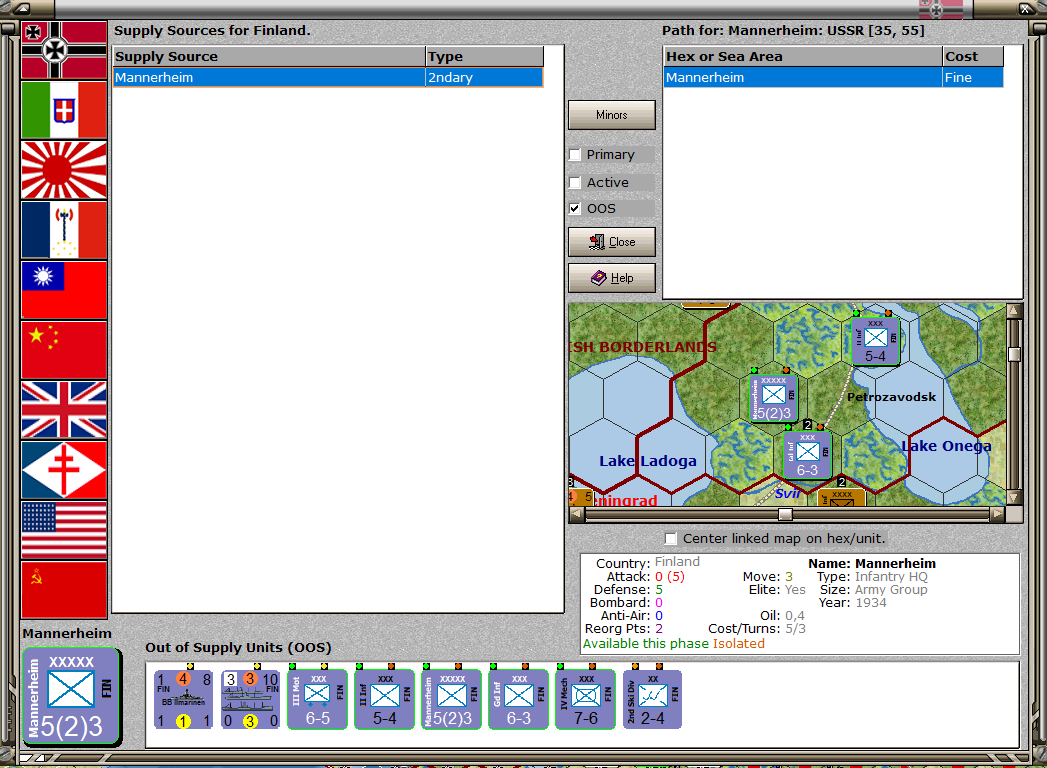Click the Fine cost cell
1047x768 pixels.
973,77
